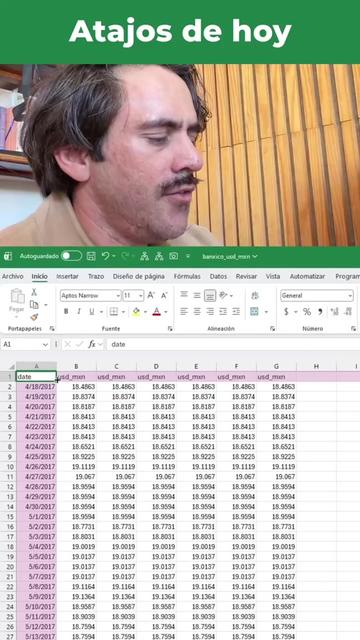360x640 pixels.
Task: Select the column H header
Action: (x=316, y=367)
